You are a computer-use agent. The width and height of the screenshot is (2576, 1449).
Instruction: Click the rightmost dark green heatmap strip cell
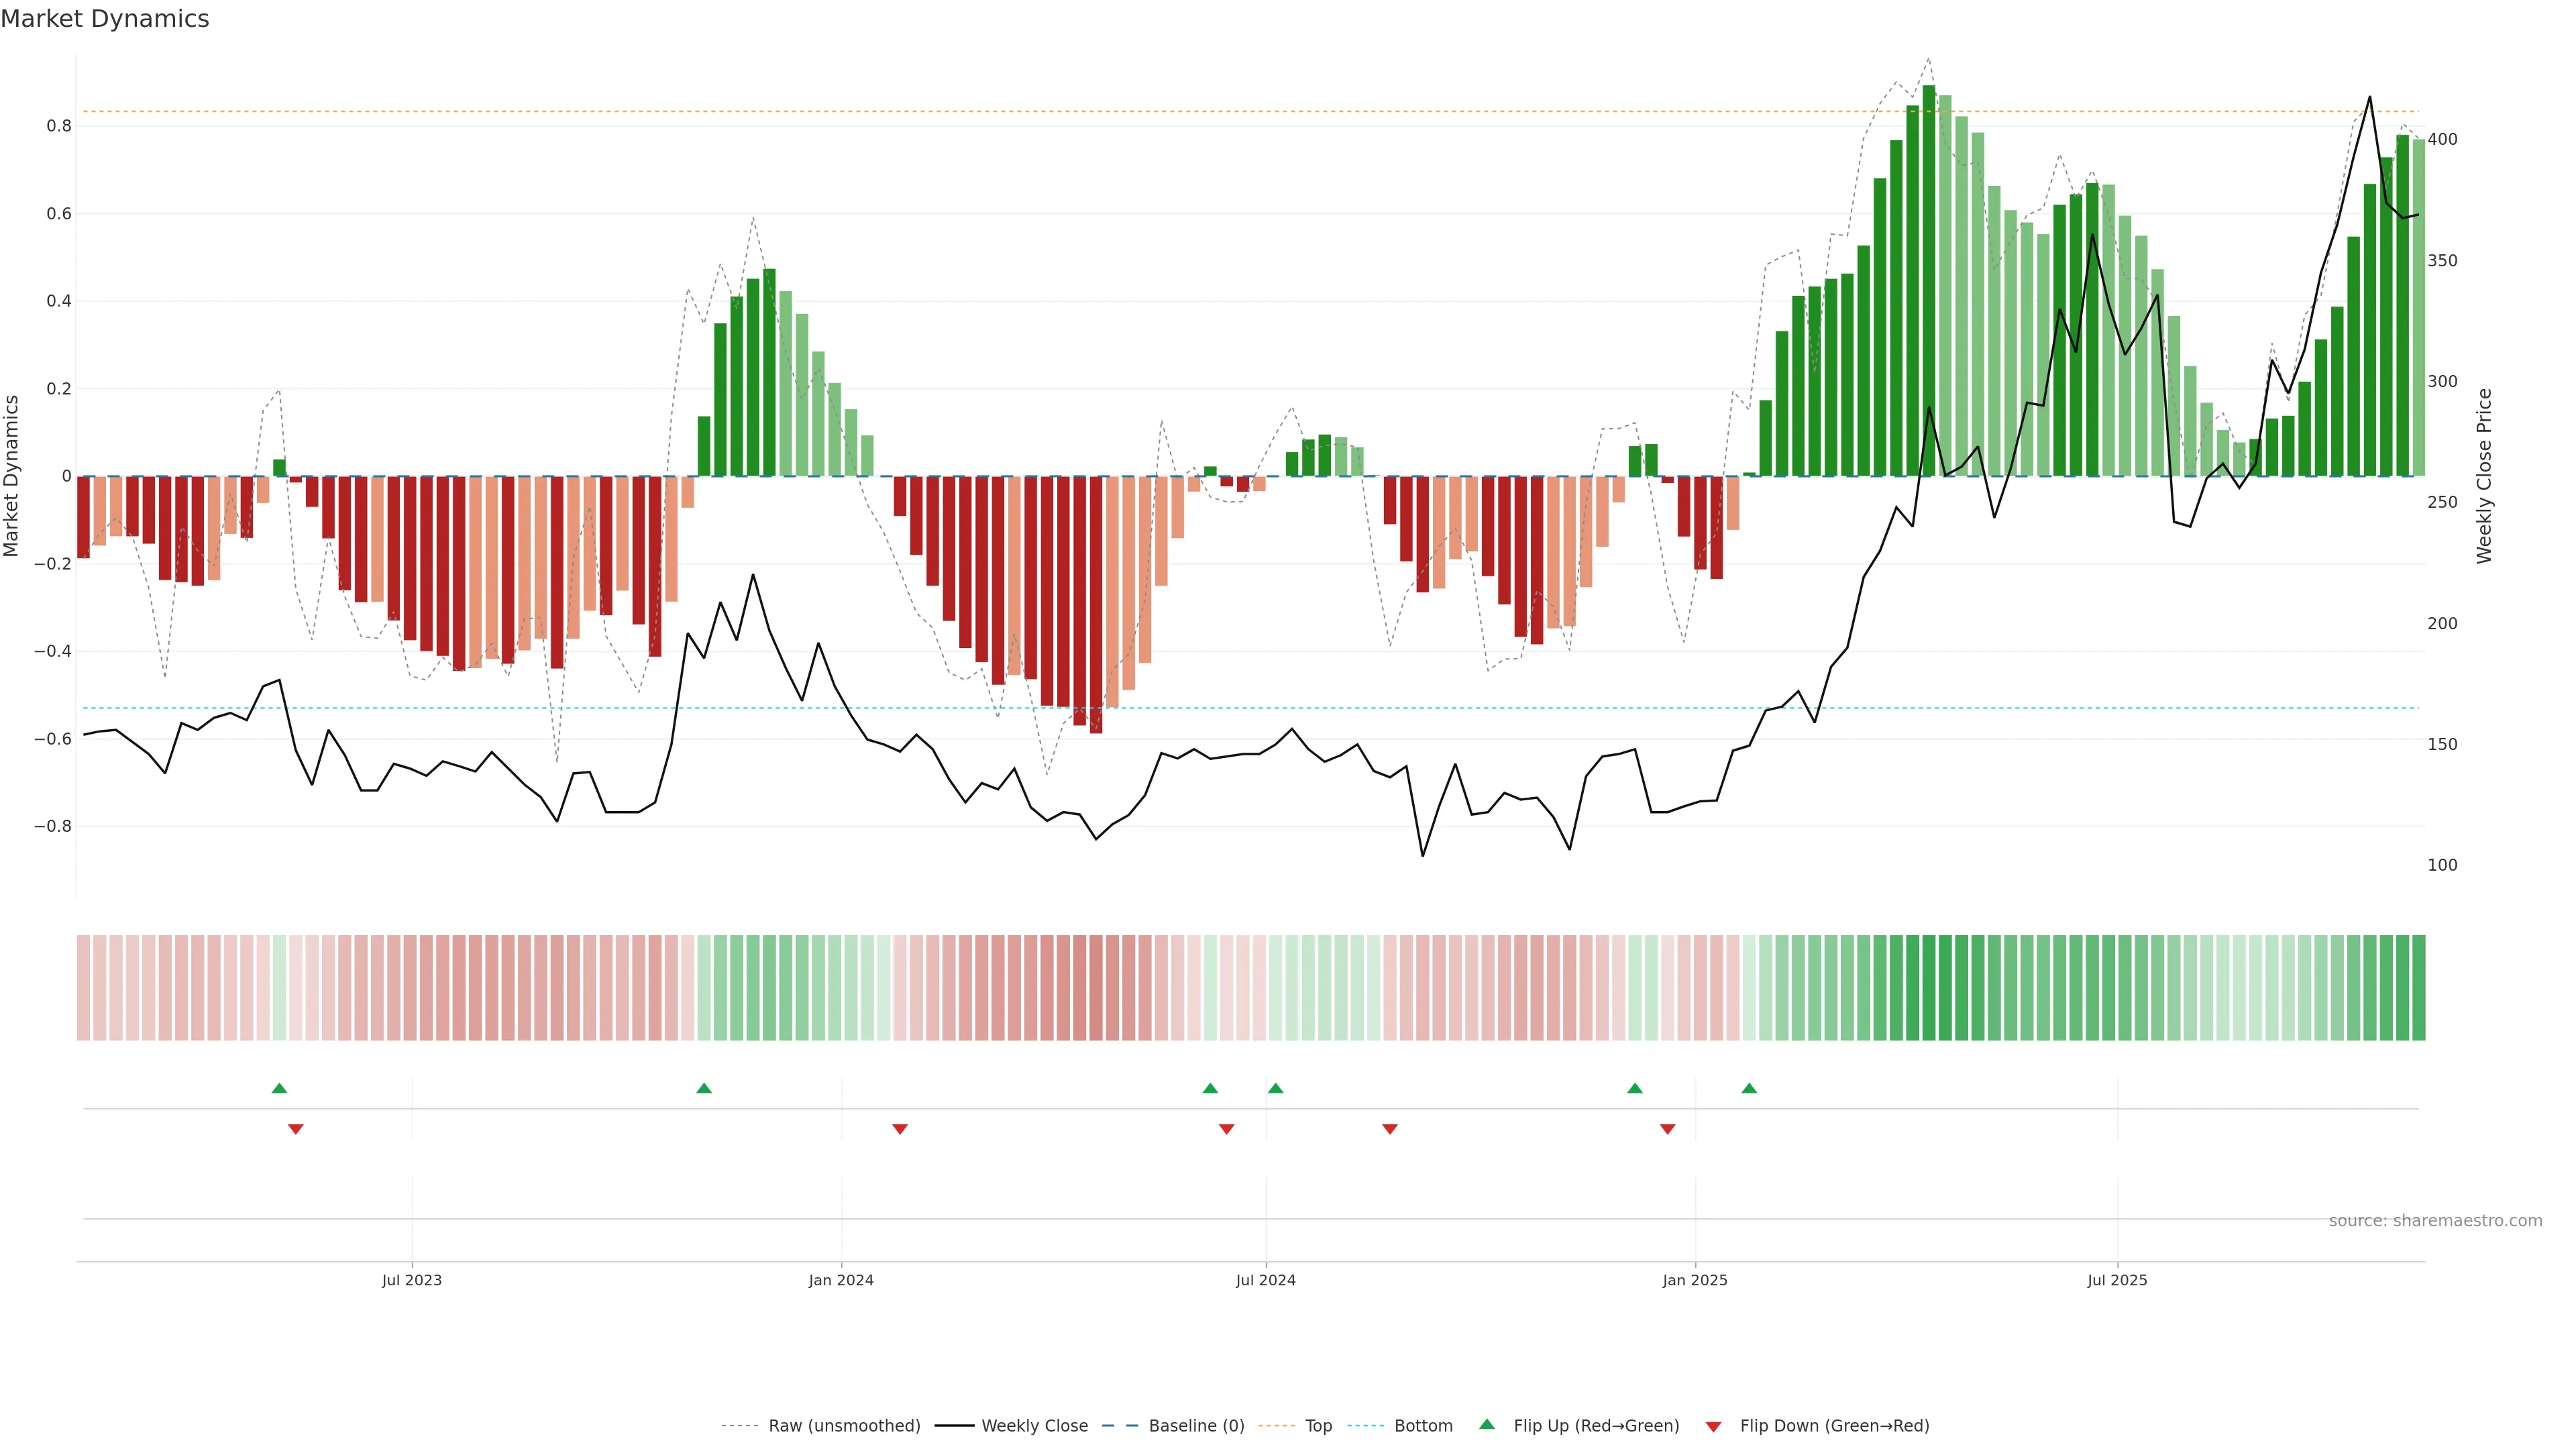(x=2418, y=988)
